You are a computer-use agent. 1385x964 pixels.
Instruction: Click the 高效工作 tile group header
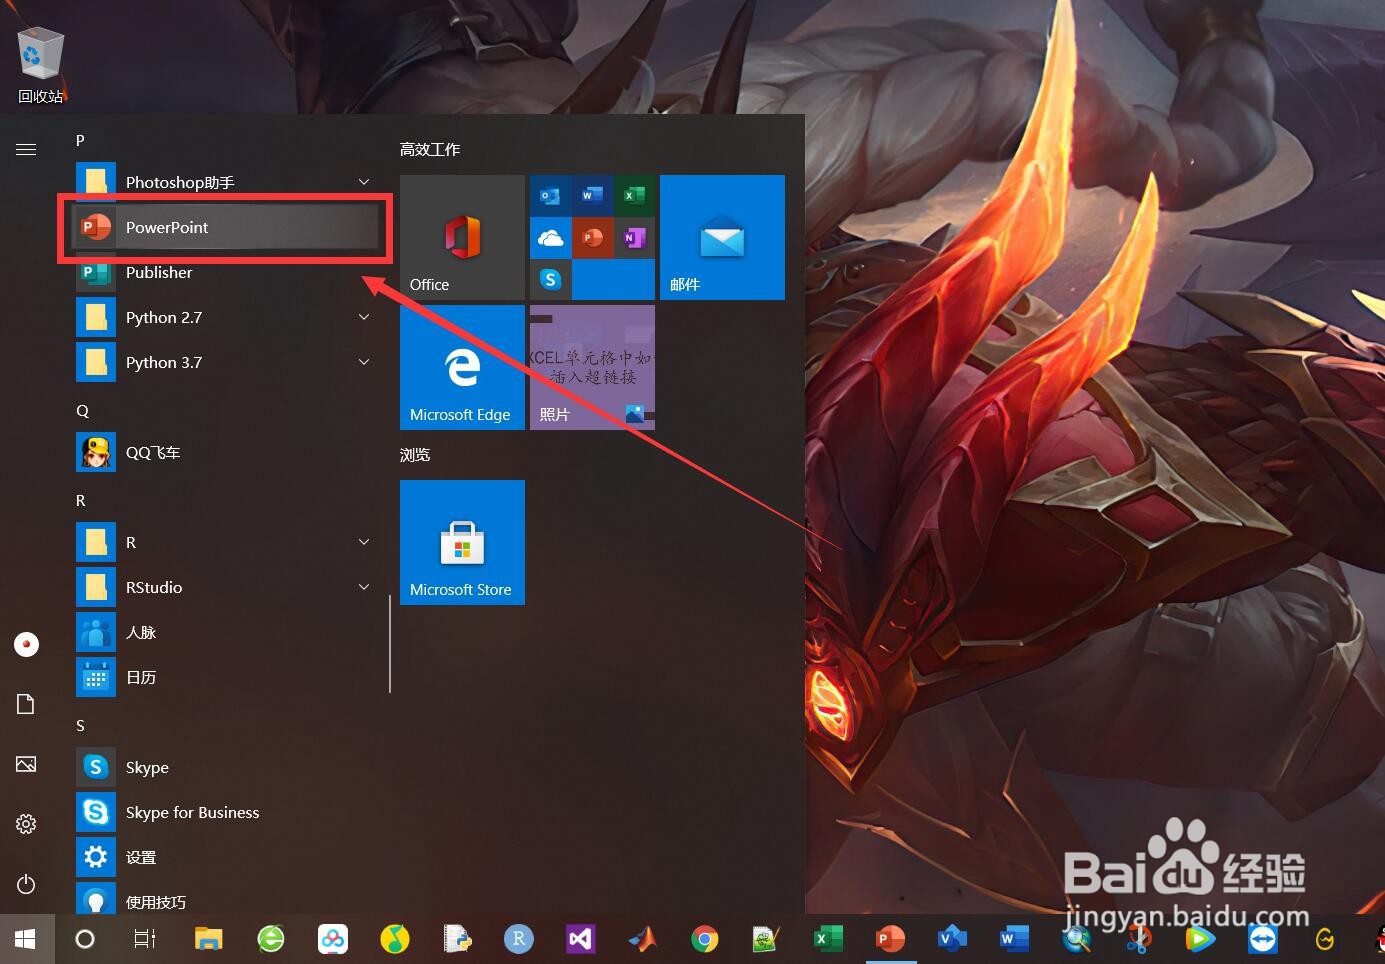[x=430, y=149]
